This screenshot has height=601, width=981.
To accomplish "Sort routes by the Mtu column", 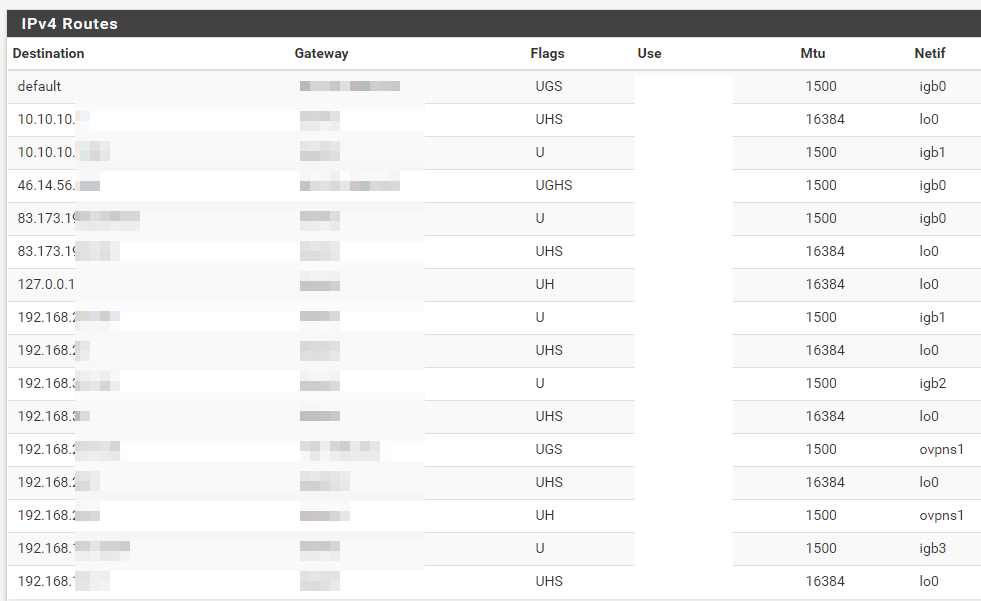I will coord(812,53).
